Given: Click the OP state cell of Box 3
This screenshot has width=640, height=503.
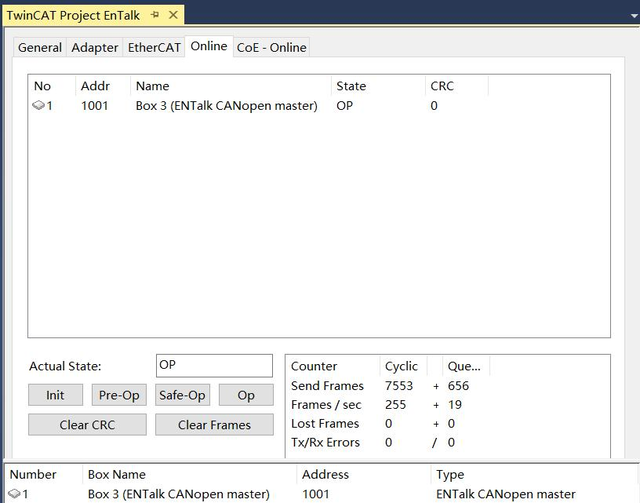Looking at the screenshot, I should pyautogui.click(x=344, y=106).
